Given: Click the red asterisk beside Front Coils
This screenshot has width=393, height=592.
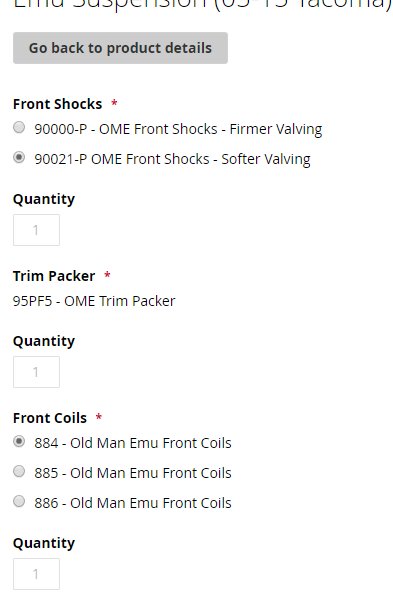Looking at the screenshot, I should pos(99,417).
